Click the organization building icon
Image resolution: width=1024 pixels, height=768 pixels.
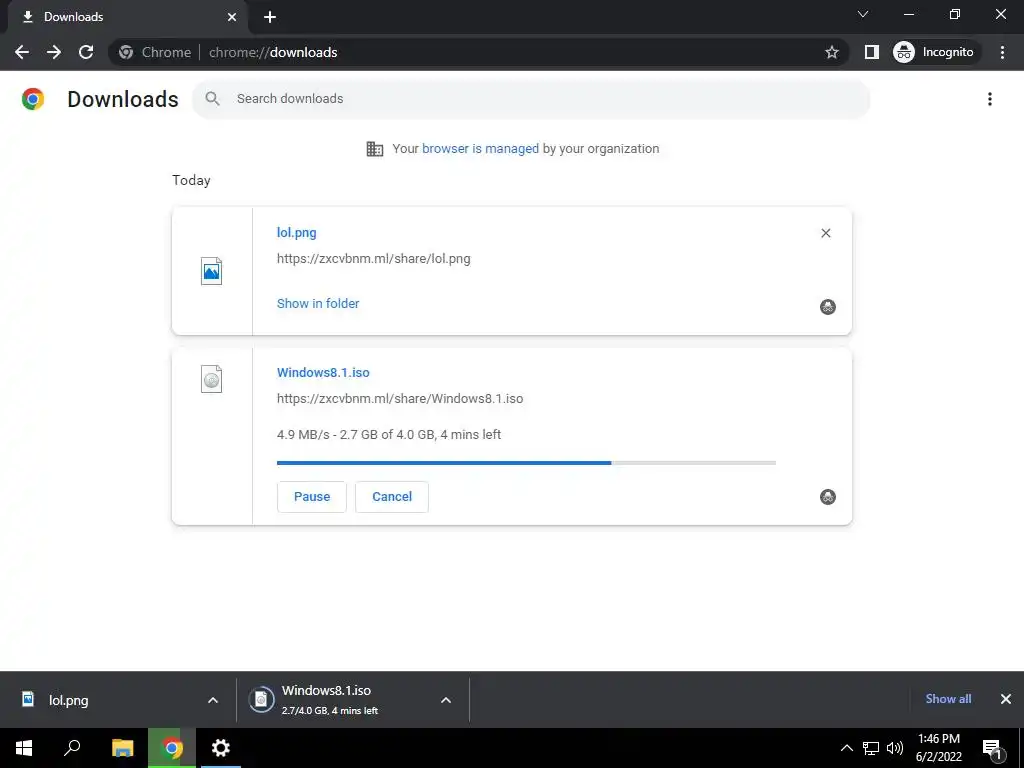pos(375,149)
